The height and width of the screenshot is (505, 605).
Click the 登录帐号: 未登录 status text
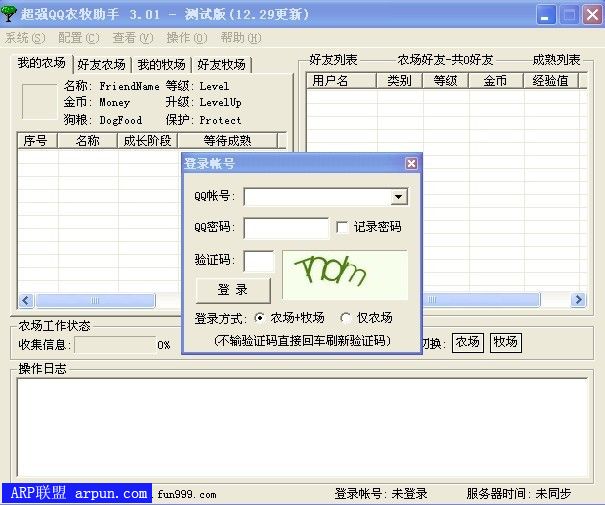click(x=381, y=494)
